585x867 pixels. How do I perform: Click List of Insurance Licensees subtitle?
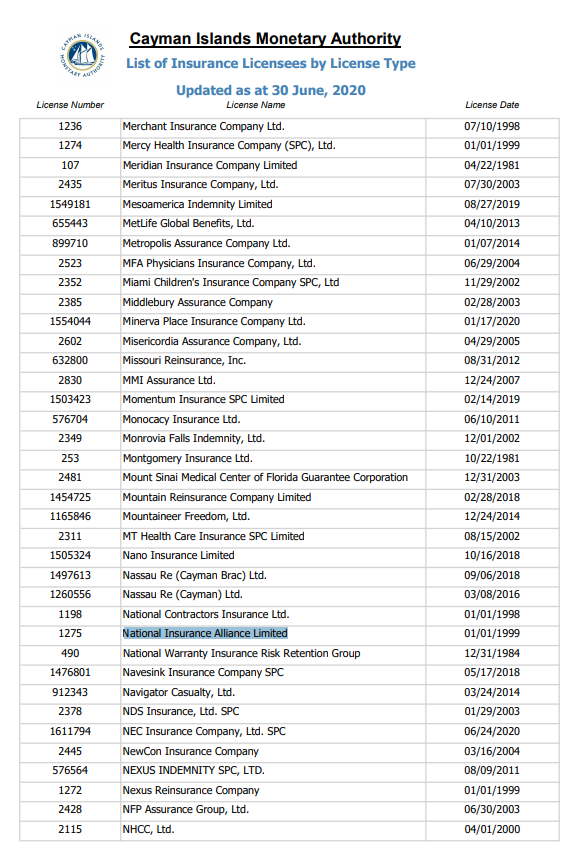point(271,64)
